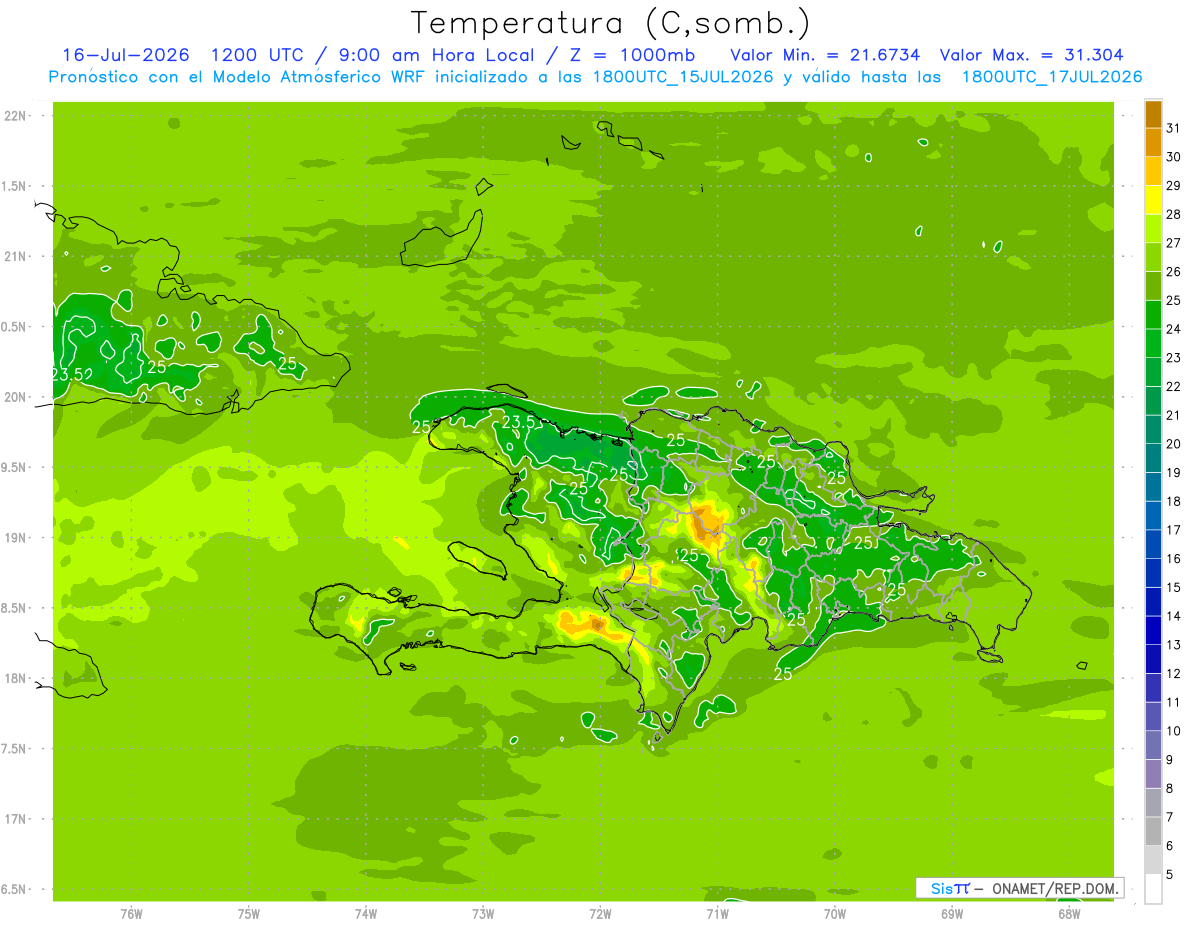Click the 24 value on the color scale

1173,329
